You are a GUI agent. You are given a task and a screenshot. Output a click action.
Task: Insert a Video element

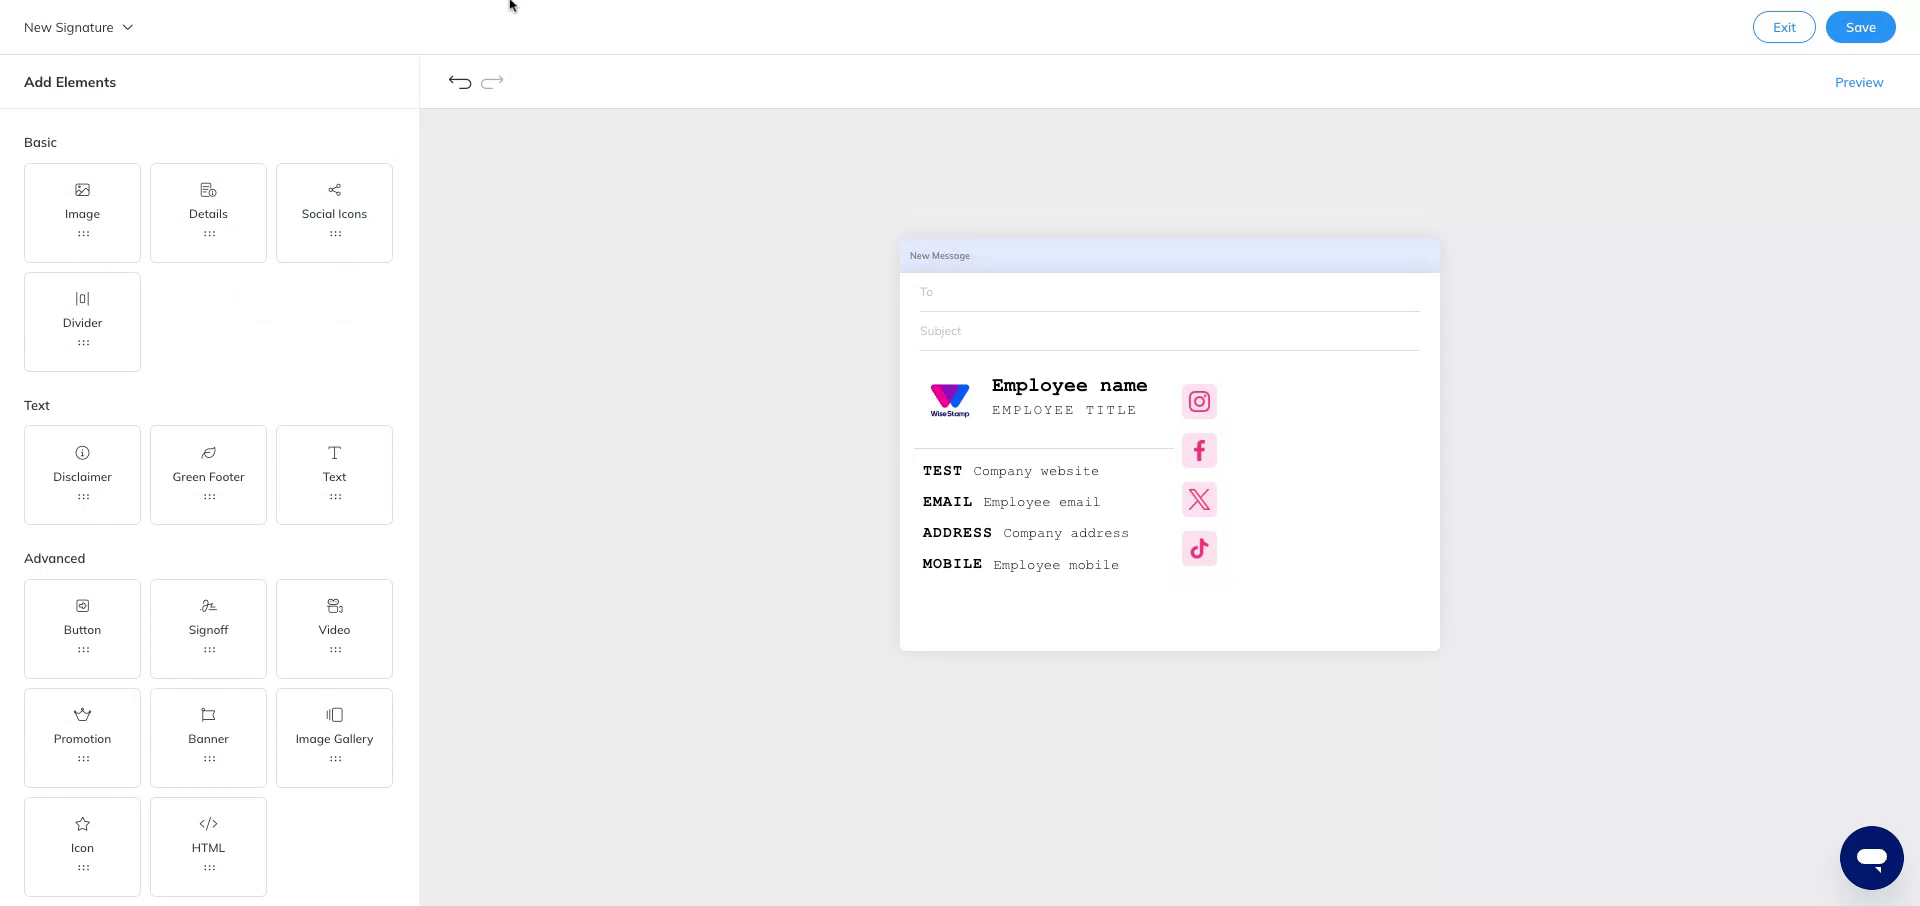tap(334, 628)
